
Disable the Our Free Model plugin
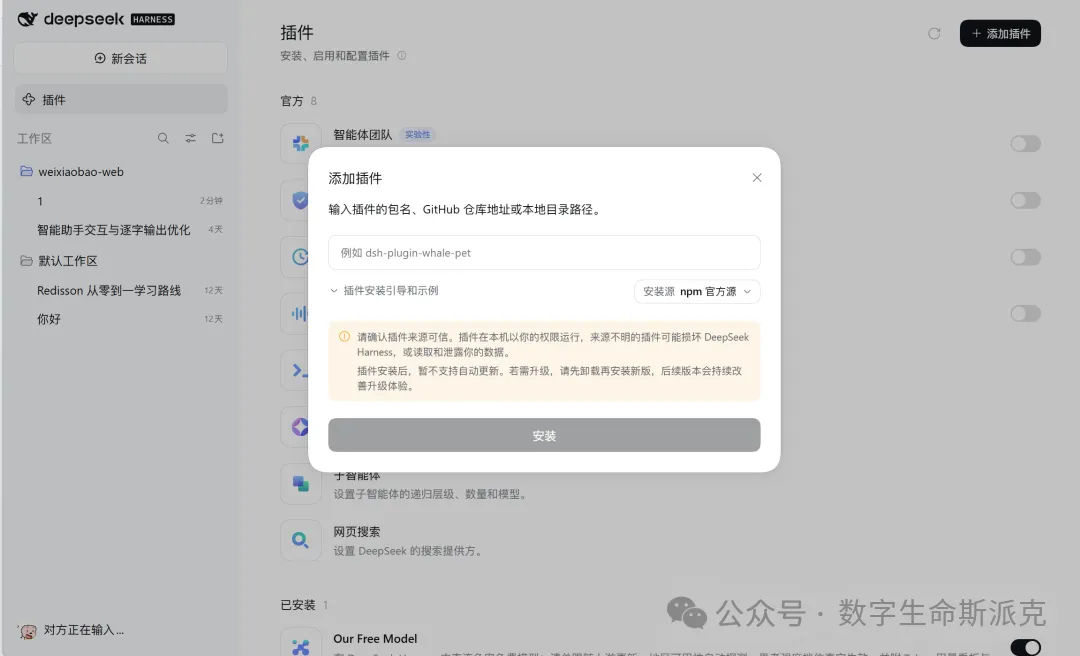click(x=1026, y=647)
